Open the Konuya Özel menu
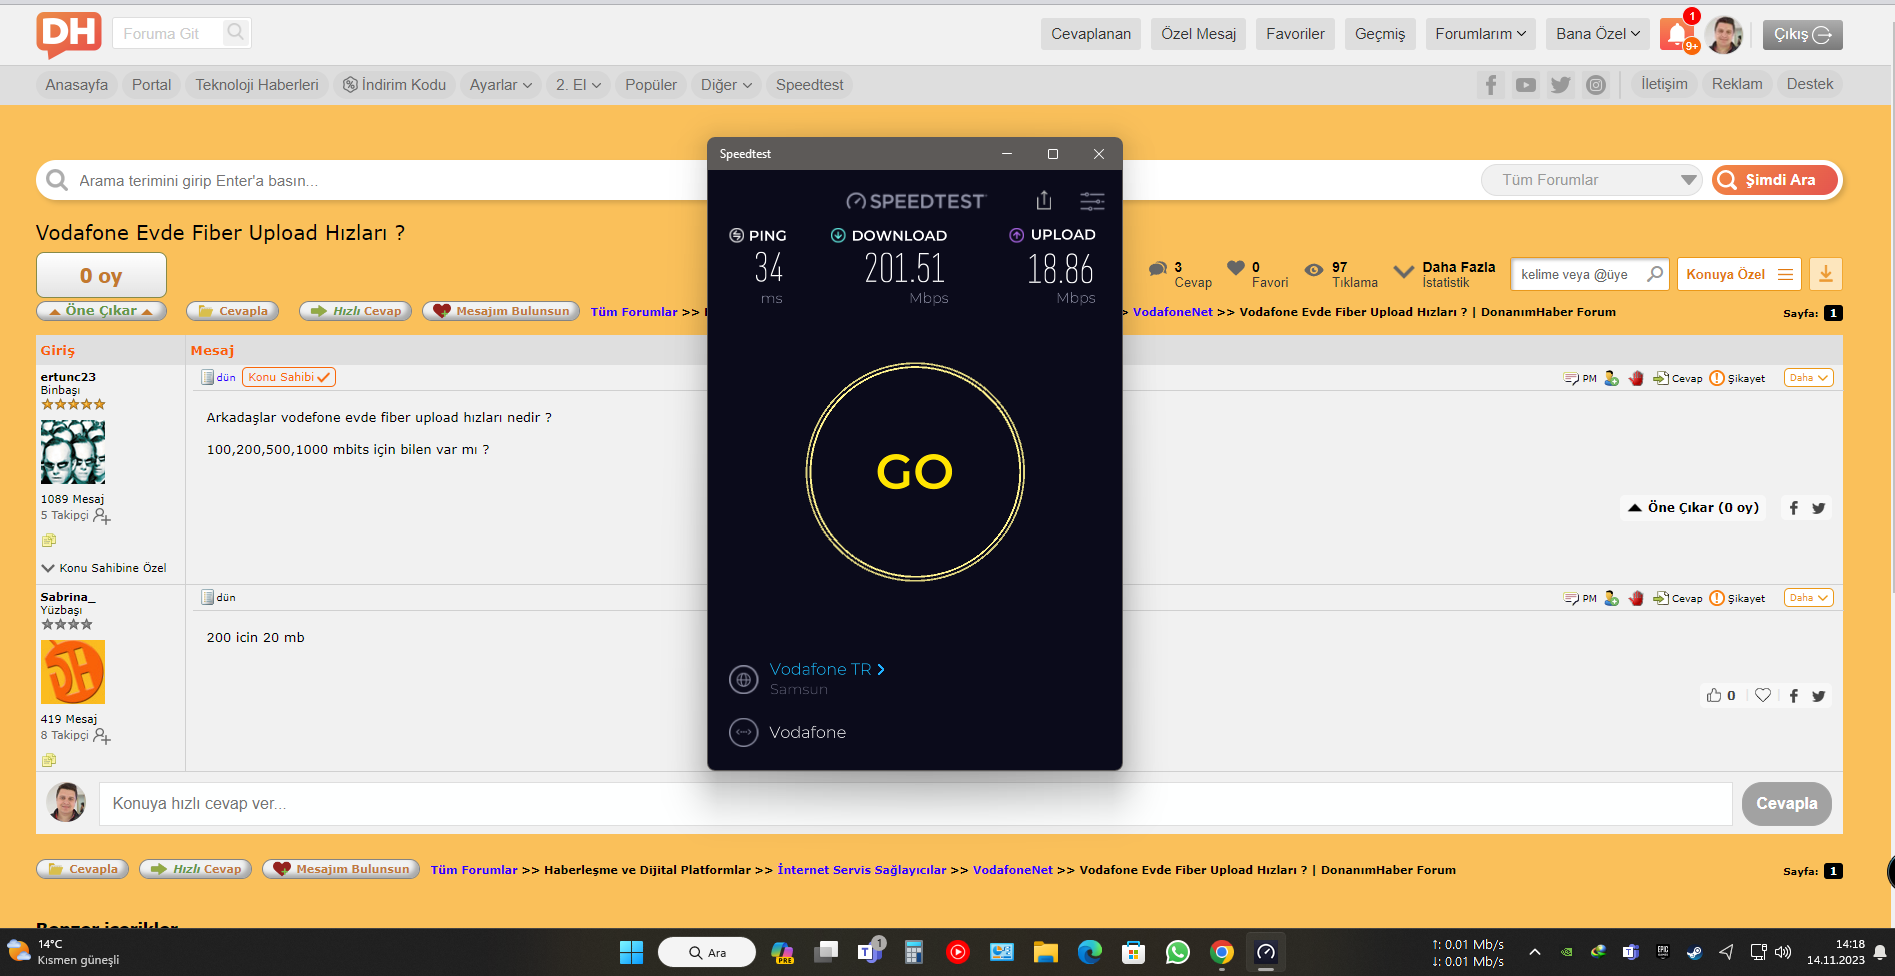The height and width of the screenshot is (976, 1895). [1739, 274]
